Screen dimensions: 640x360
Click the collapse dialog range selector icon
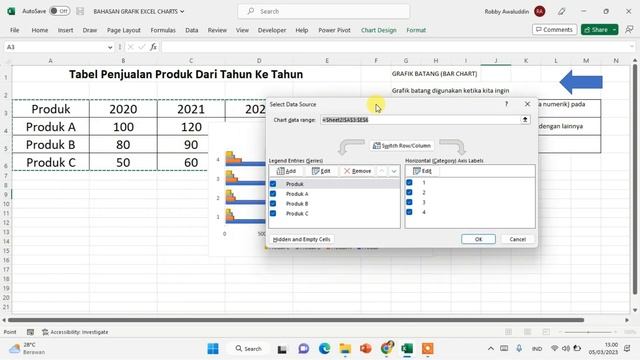click(x=525, y=120)
